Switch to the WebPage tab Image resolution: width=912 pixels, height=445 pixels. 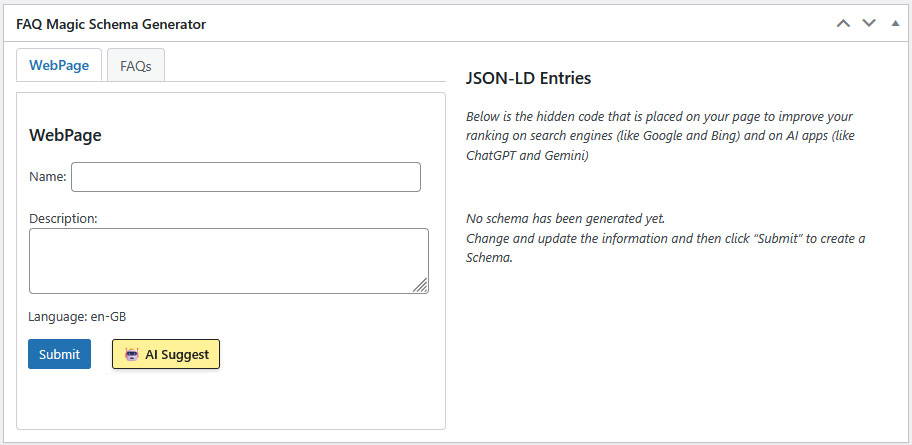[59, 66]
